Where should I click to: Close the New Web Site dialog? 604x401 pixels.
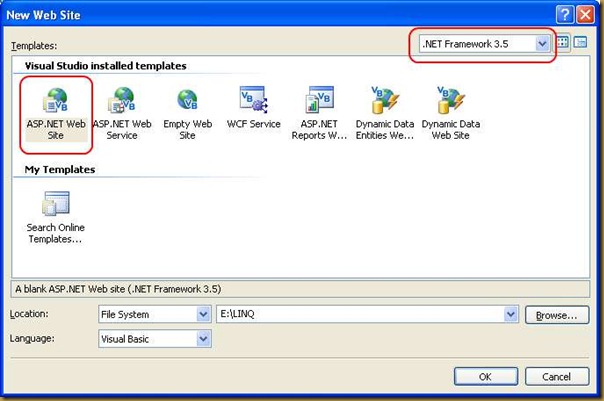coord(586,15)
